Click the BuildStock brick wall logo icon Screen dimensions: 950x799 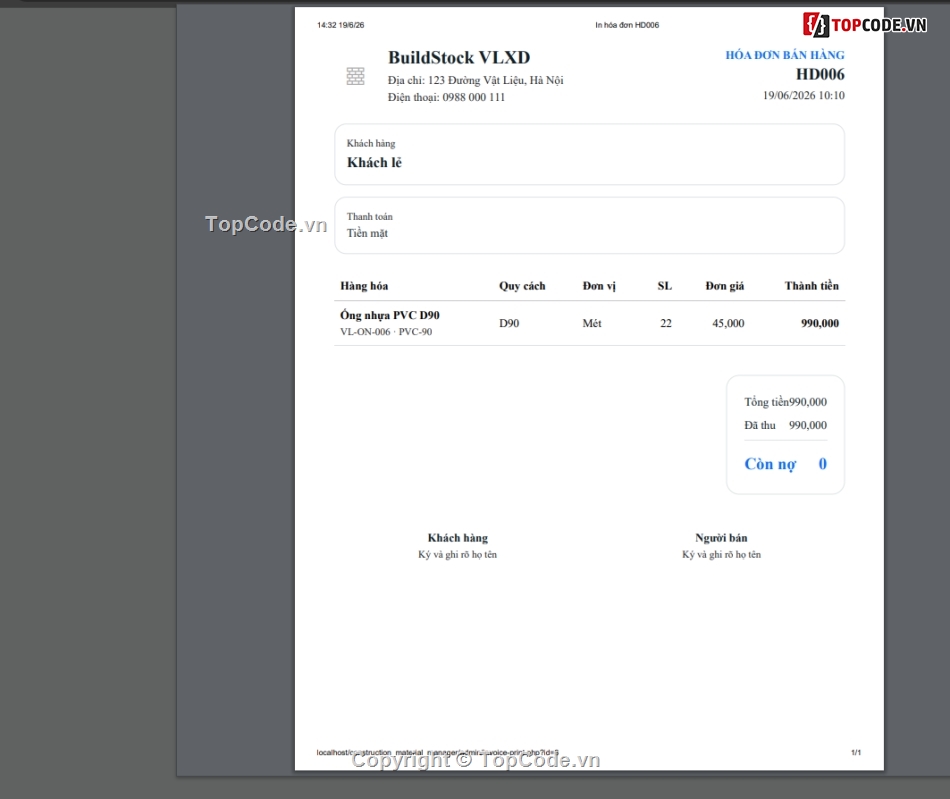[356, 76]
